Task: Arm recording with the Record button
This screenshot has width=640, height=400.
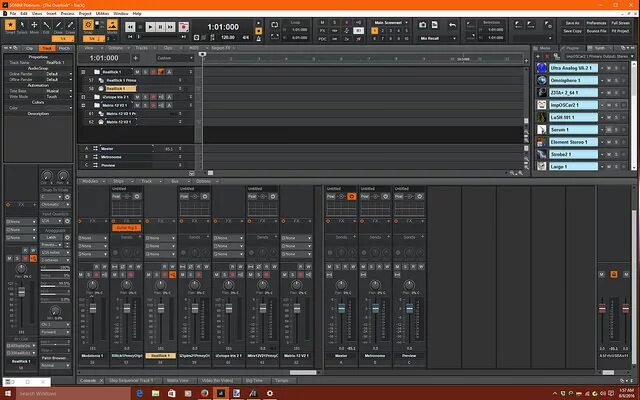Action: pyautogui.click(x=184, y=27)
